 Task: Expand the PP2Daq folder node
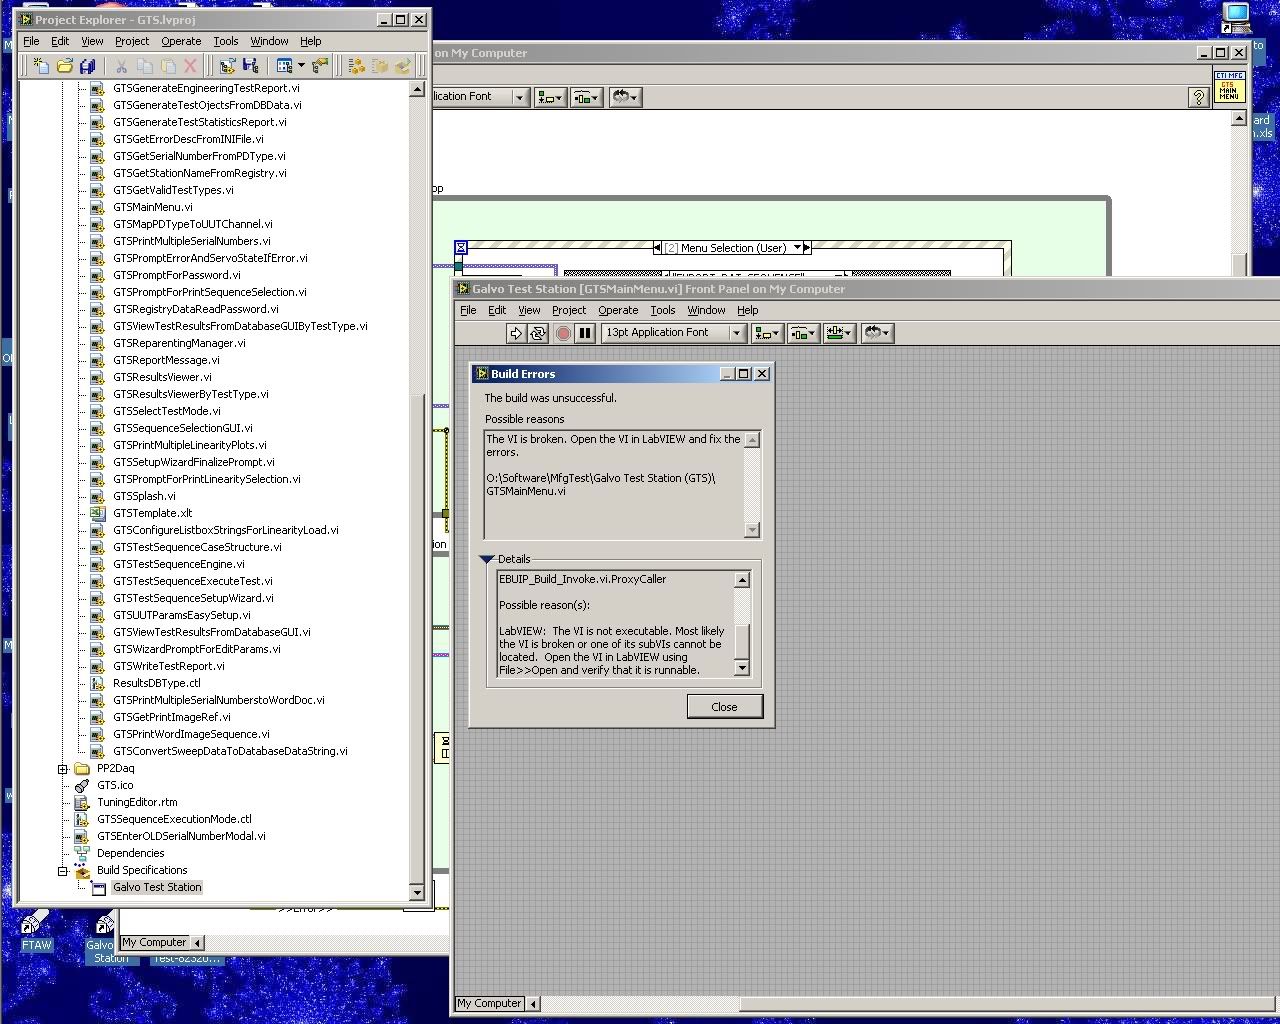point(63,769)
